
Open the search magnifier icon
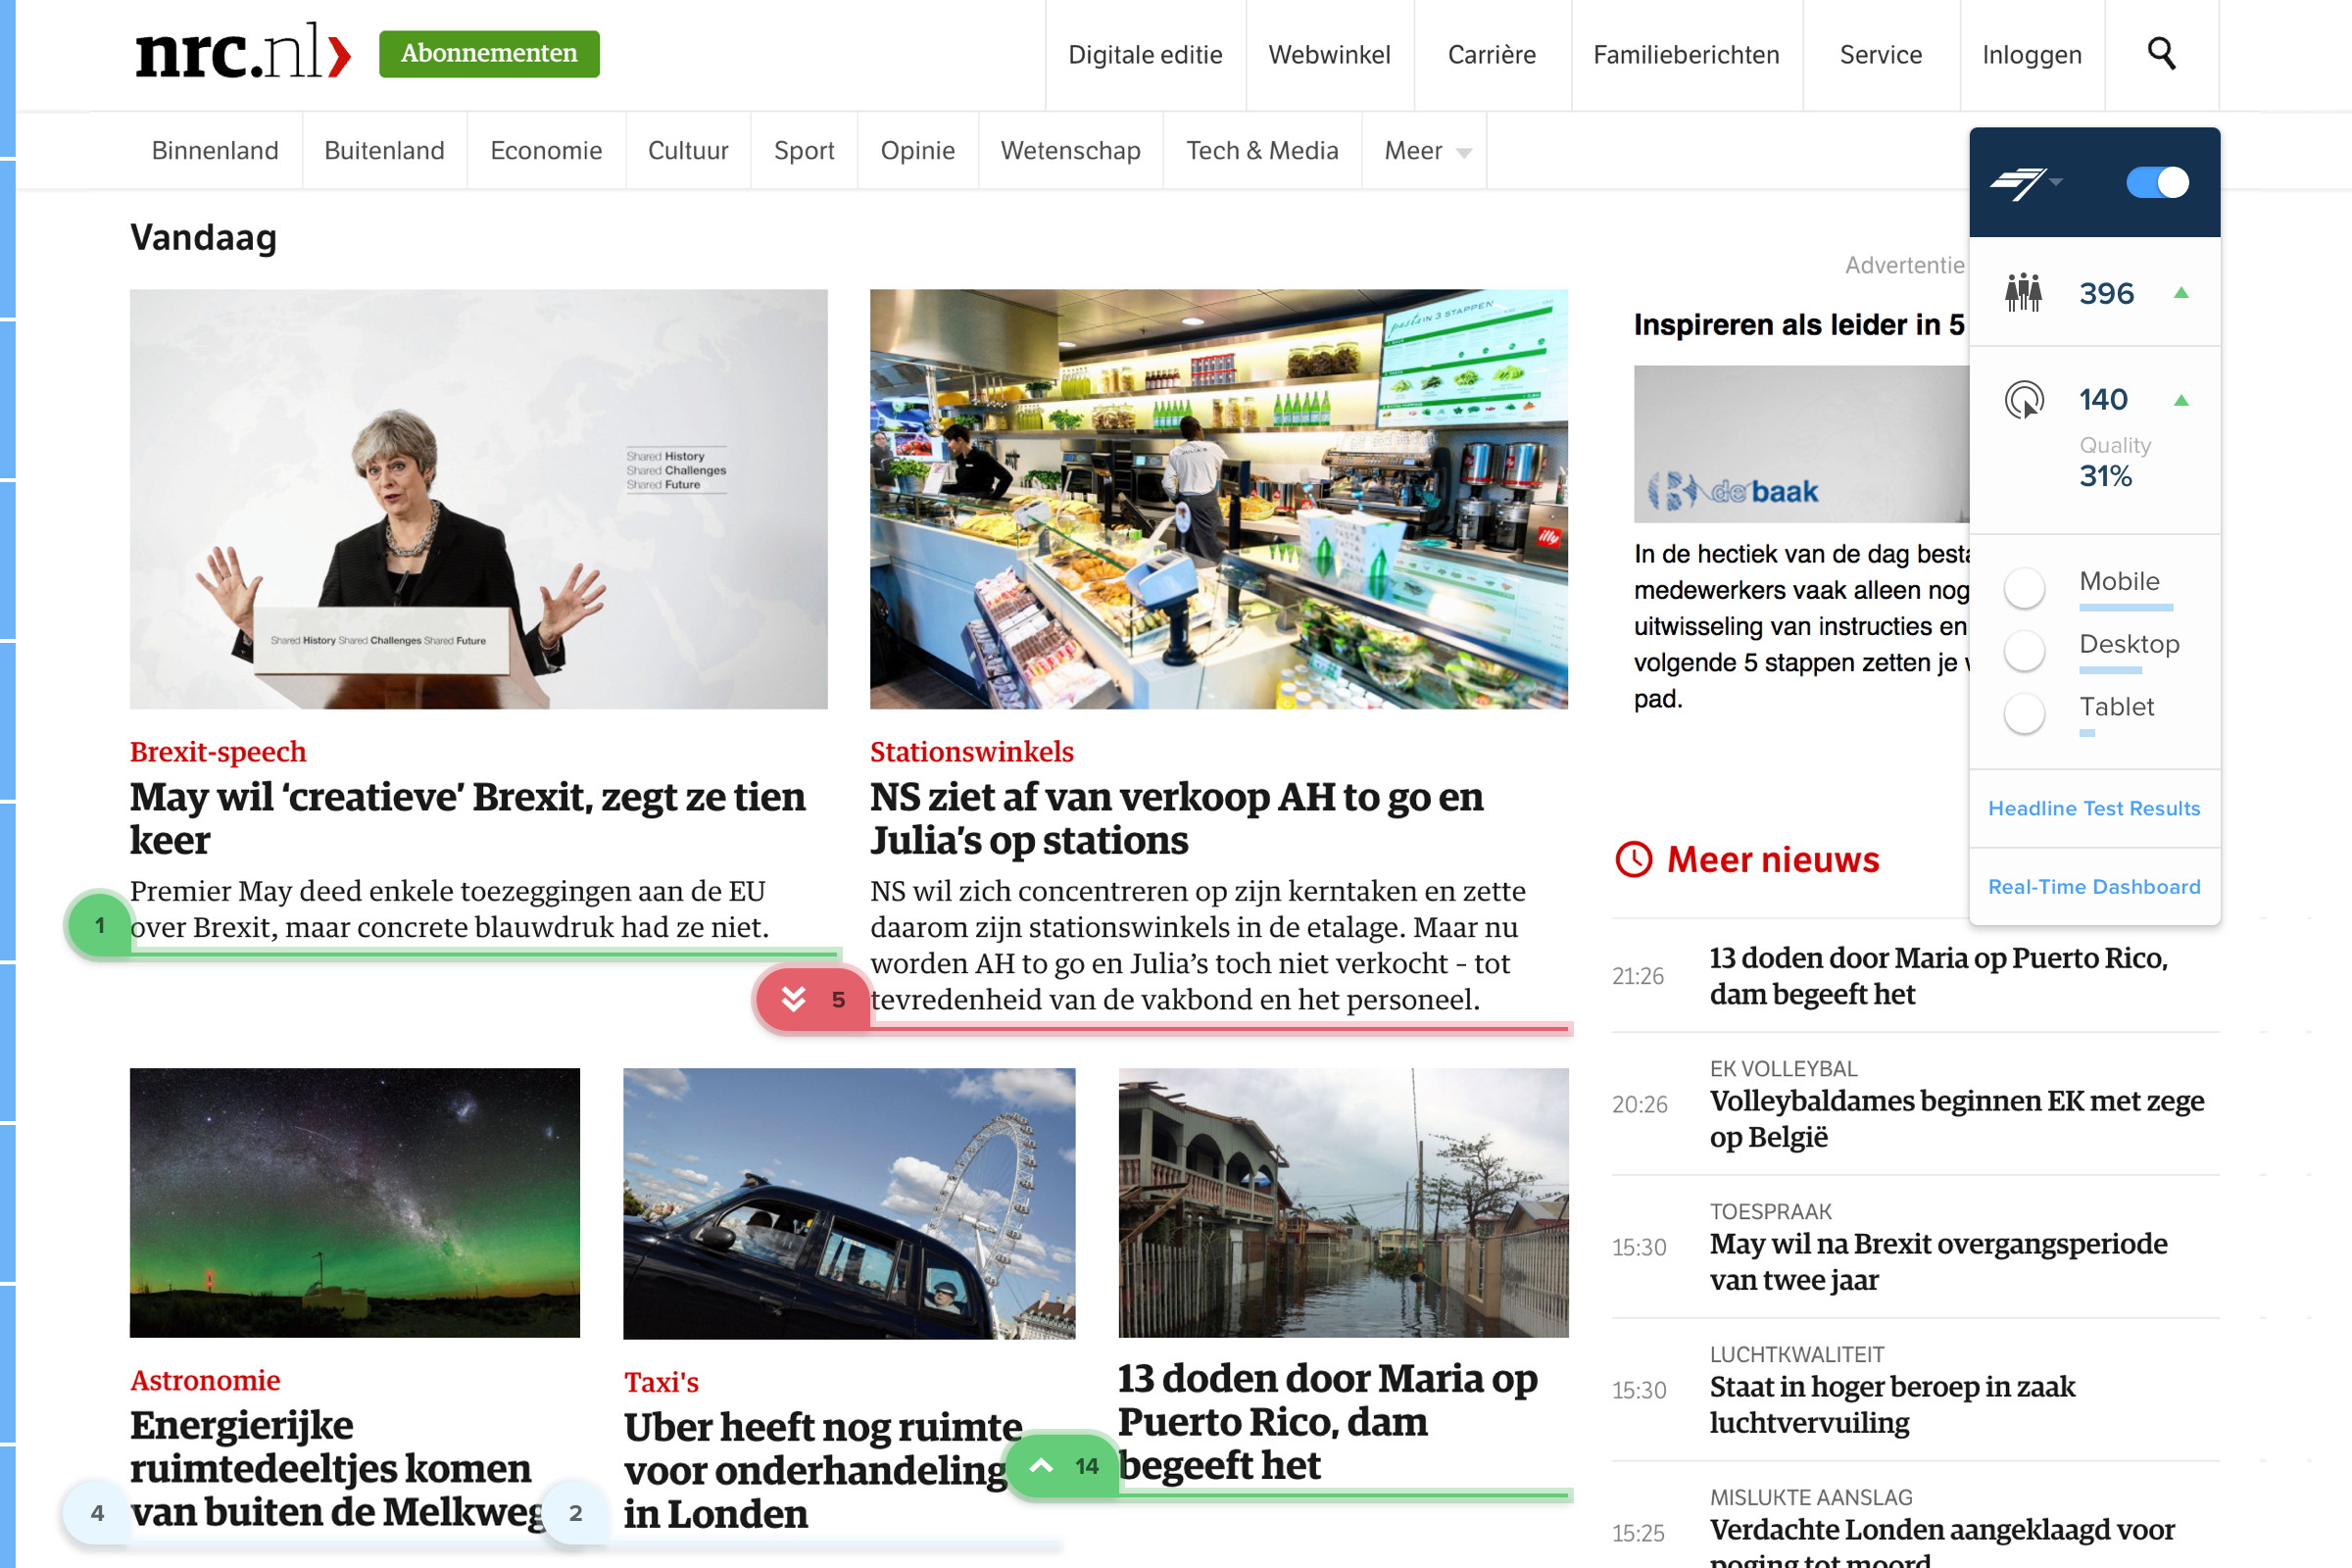pyautogui.click(x=2161, y=53)
